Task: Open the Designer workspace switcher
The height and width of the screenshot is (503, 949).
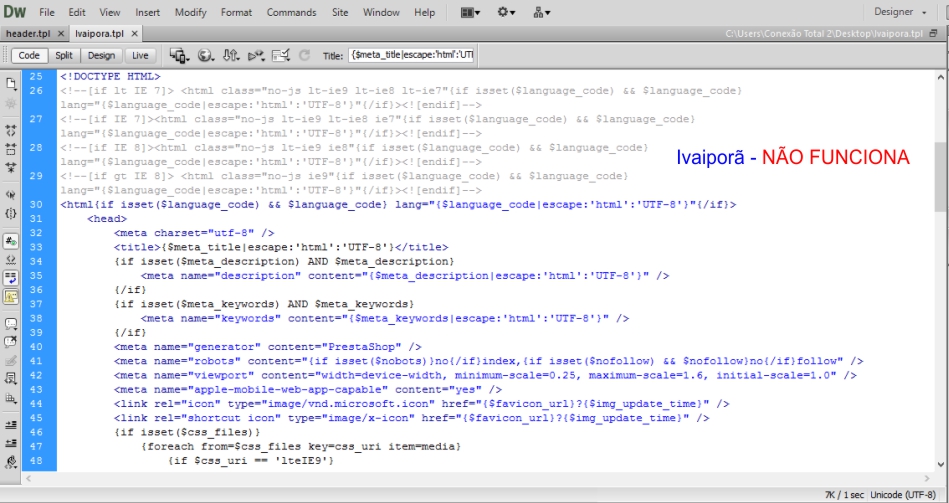Action: (900, 12)
